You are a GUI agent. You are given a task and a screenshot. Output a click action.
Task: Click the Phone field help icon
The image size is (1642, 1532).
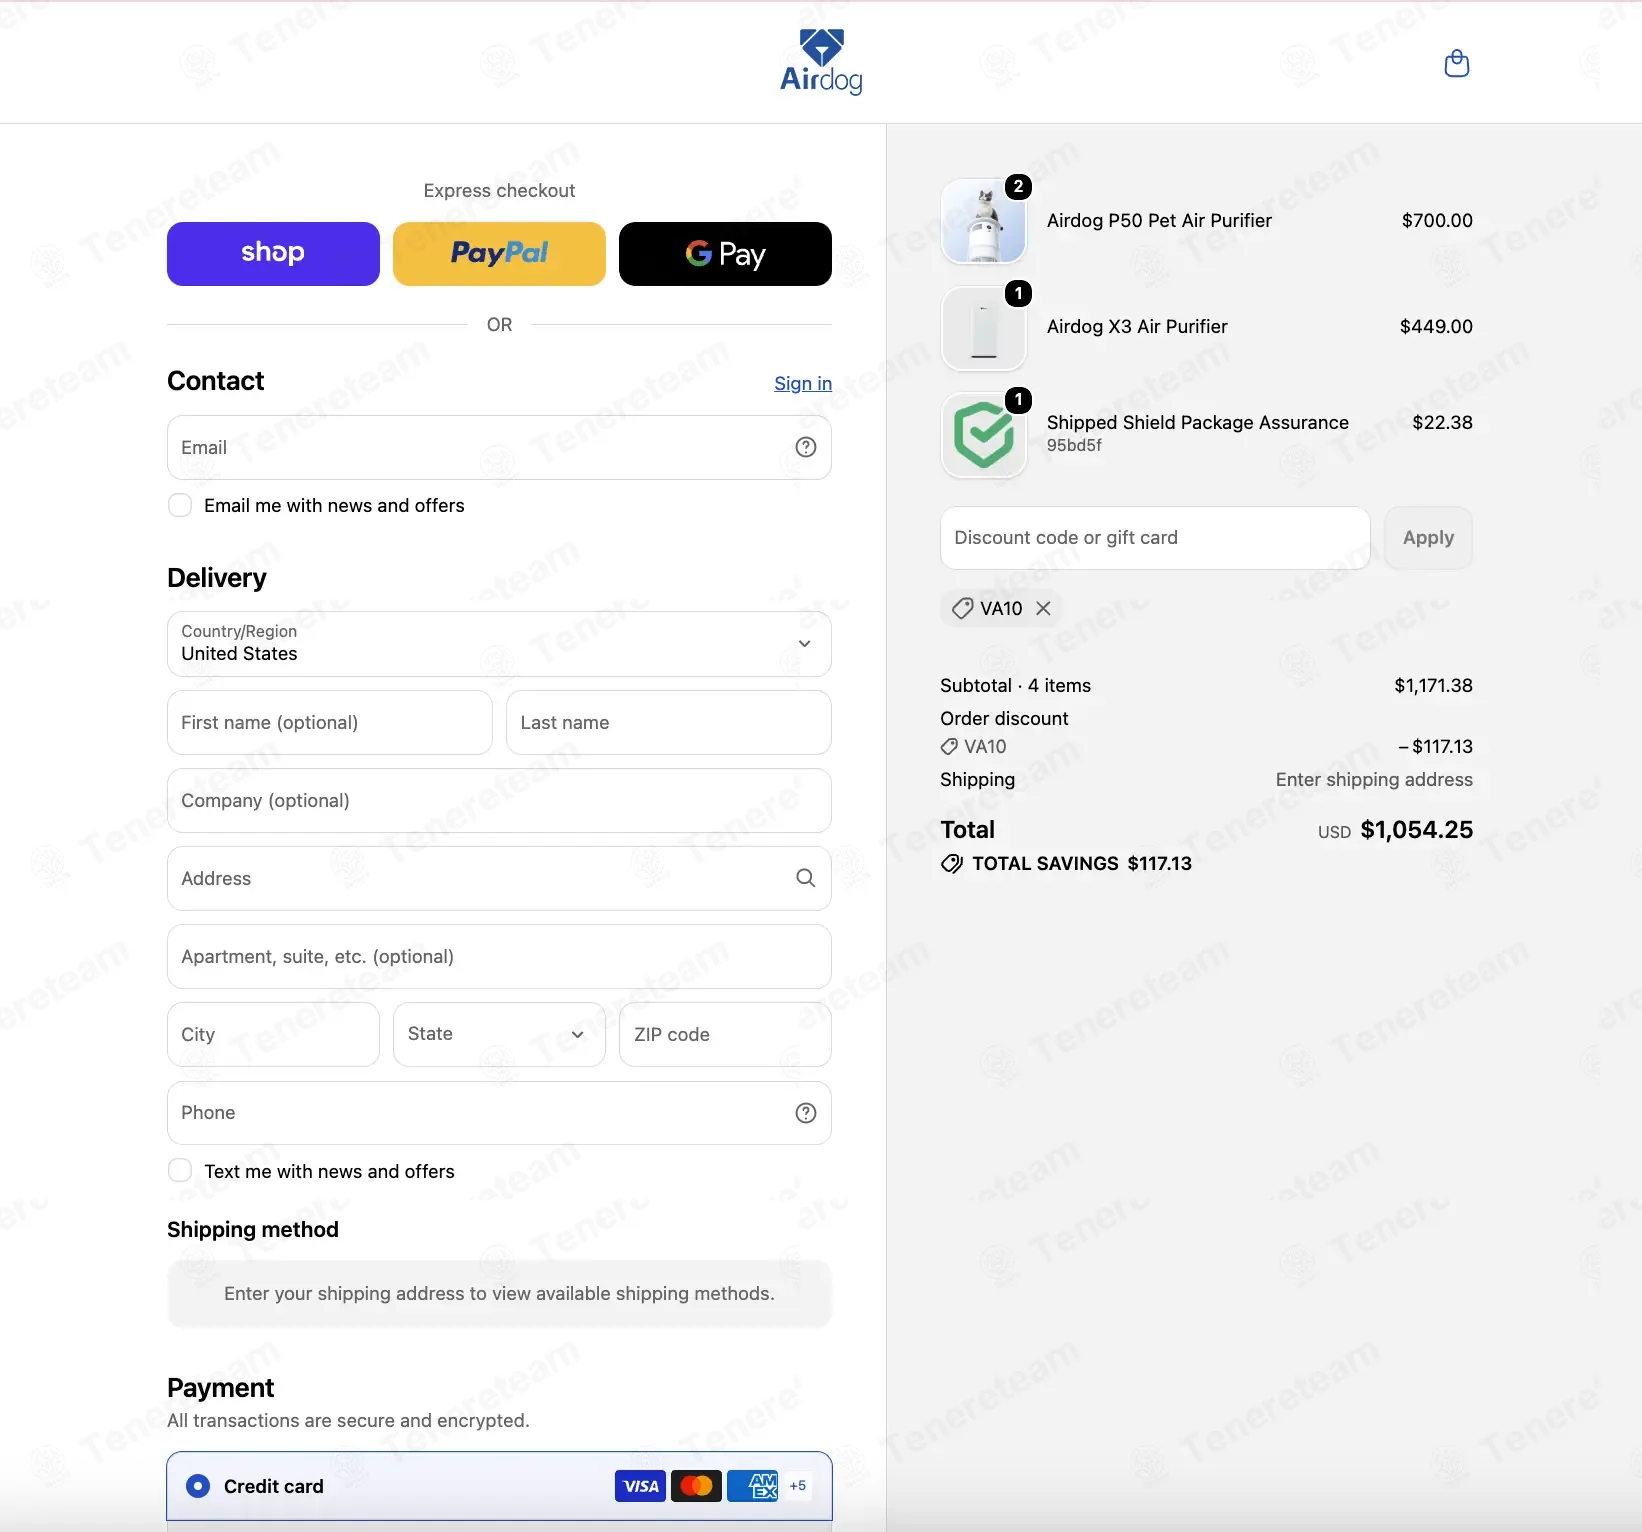(x=806, y=1113)
